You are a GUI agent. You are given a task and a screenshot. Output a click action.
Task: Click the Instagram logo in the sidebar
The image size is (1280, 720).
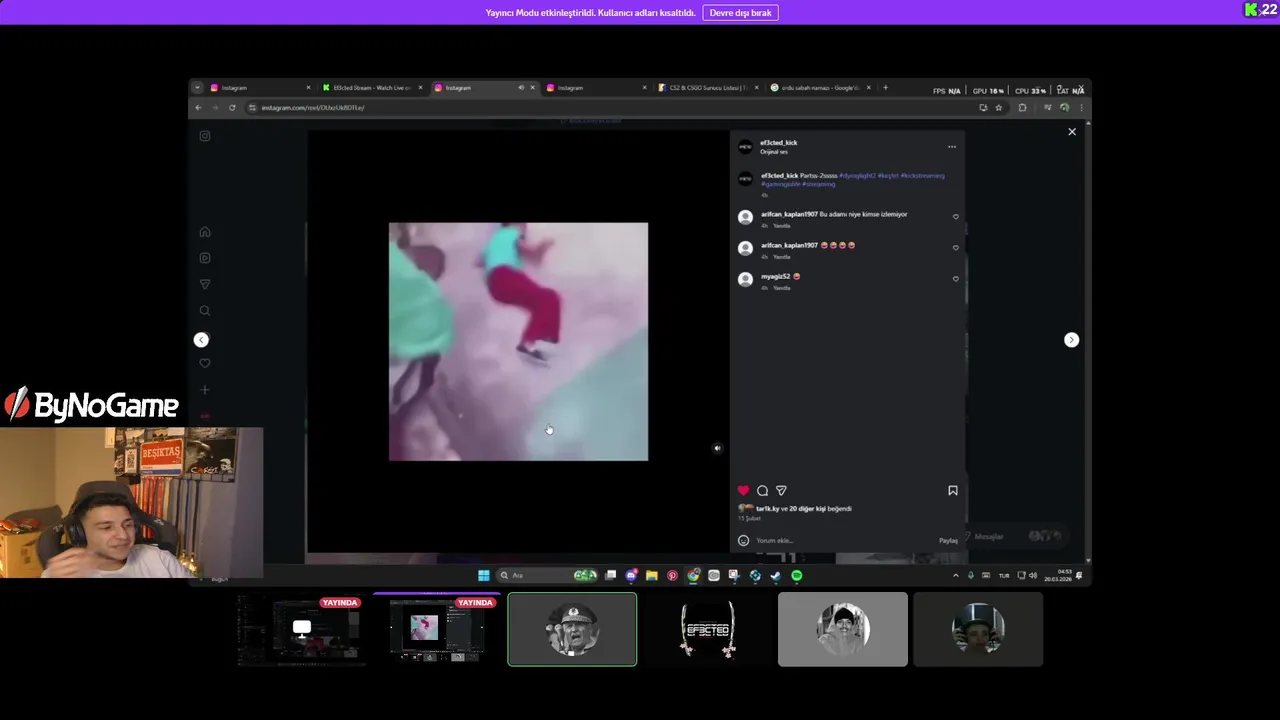[x=205, y=136]
